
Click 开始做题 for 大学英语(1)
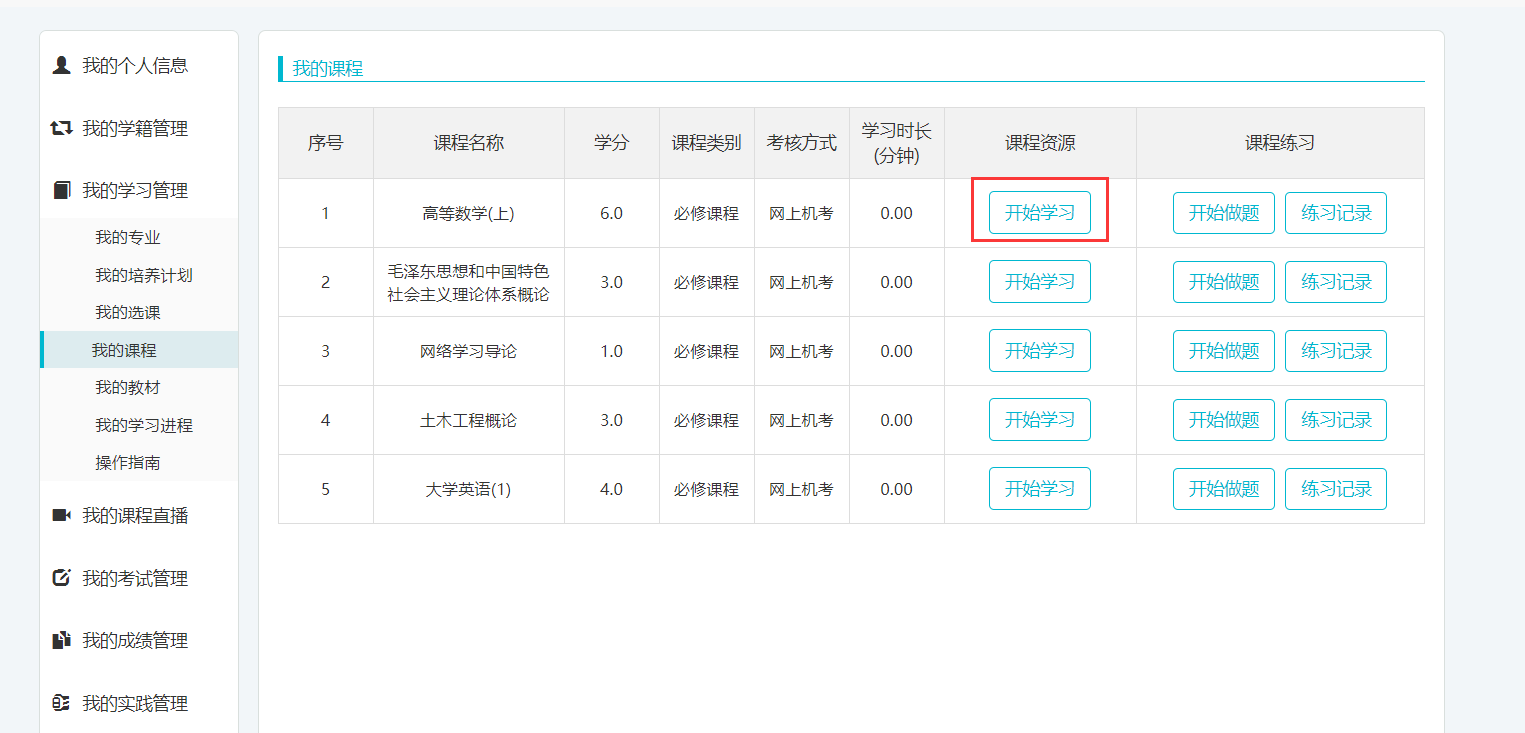pyautogui.click(x=1224, y=489)
